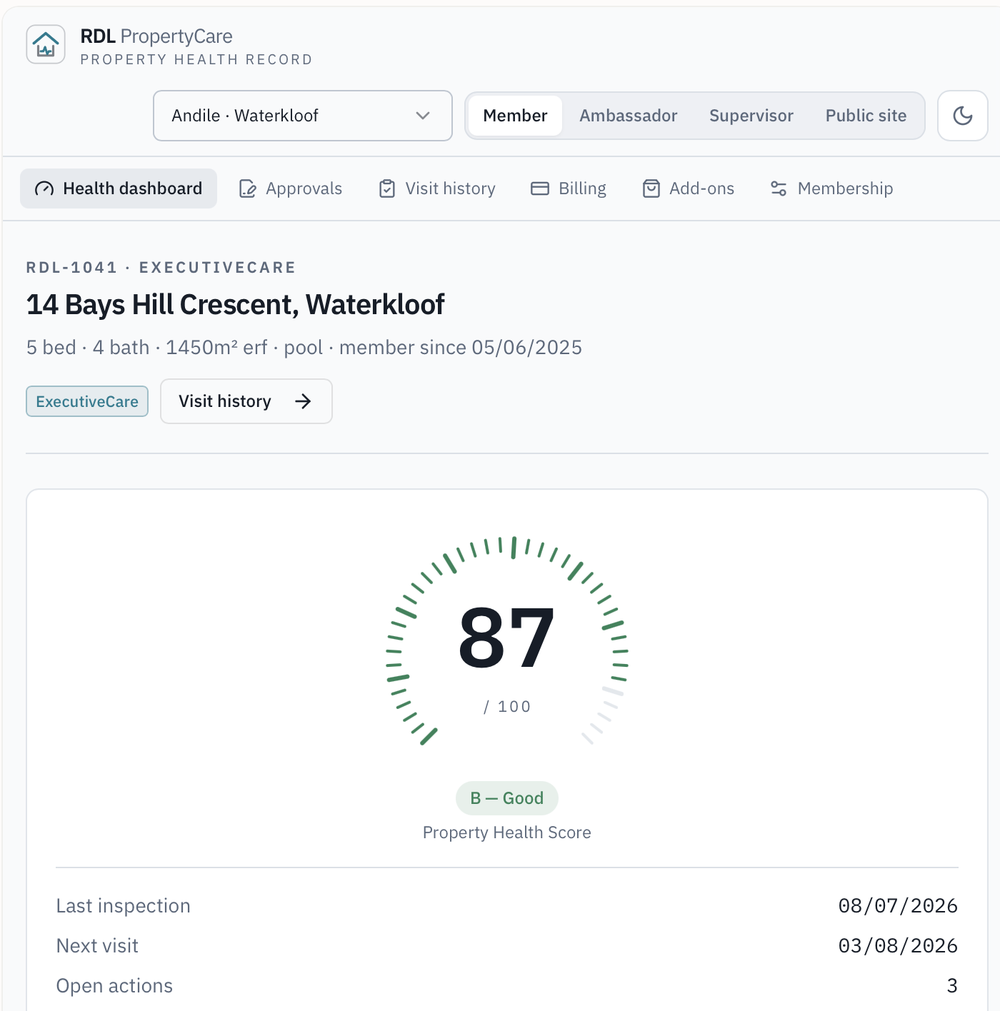Screen dimensions: 1000x1011
Task: Click the Membership sliders icon
Action: (778, 188)
